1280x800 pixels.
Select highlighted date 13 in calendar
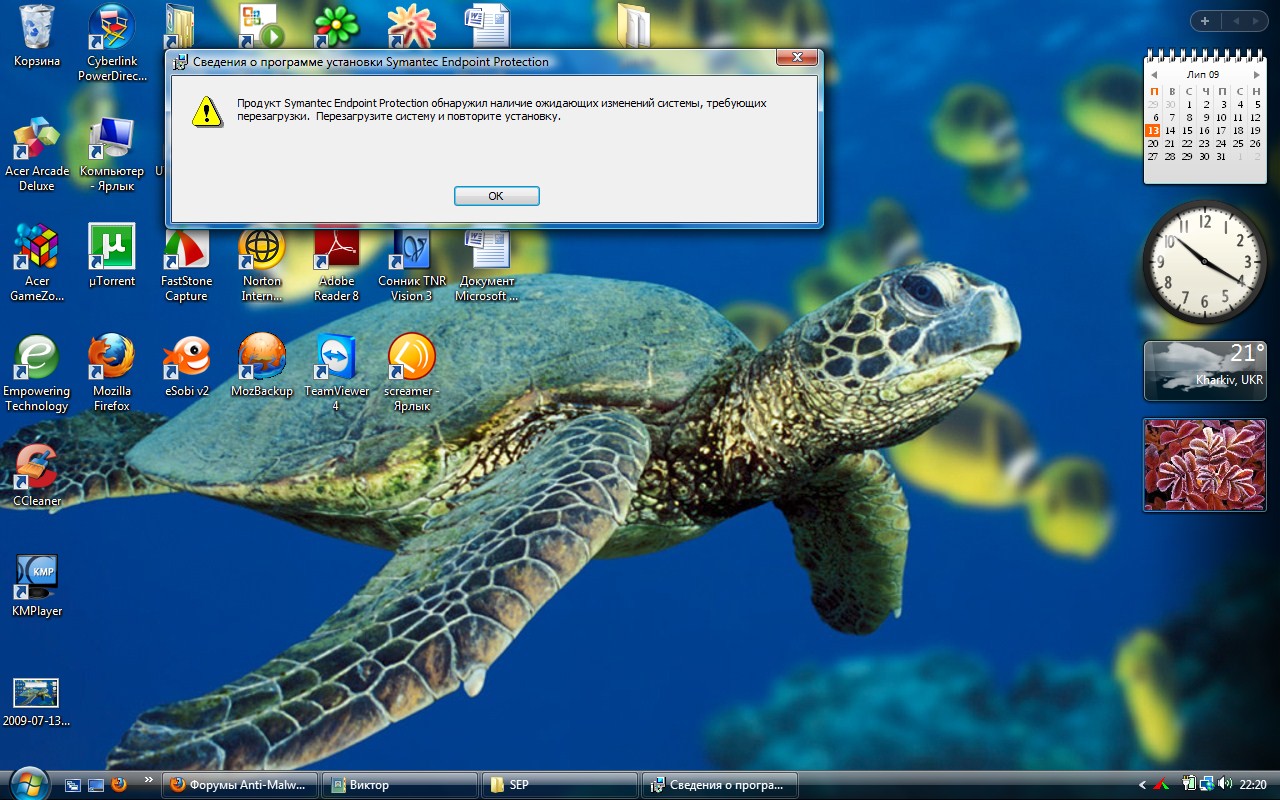[1153, 130]
